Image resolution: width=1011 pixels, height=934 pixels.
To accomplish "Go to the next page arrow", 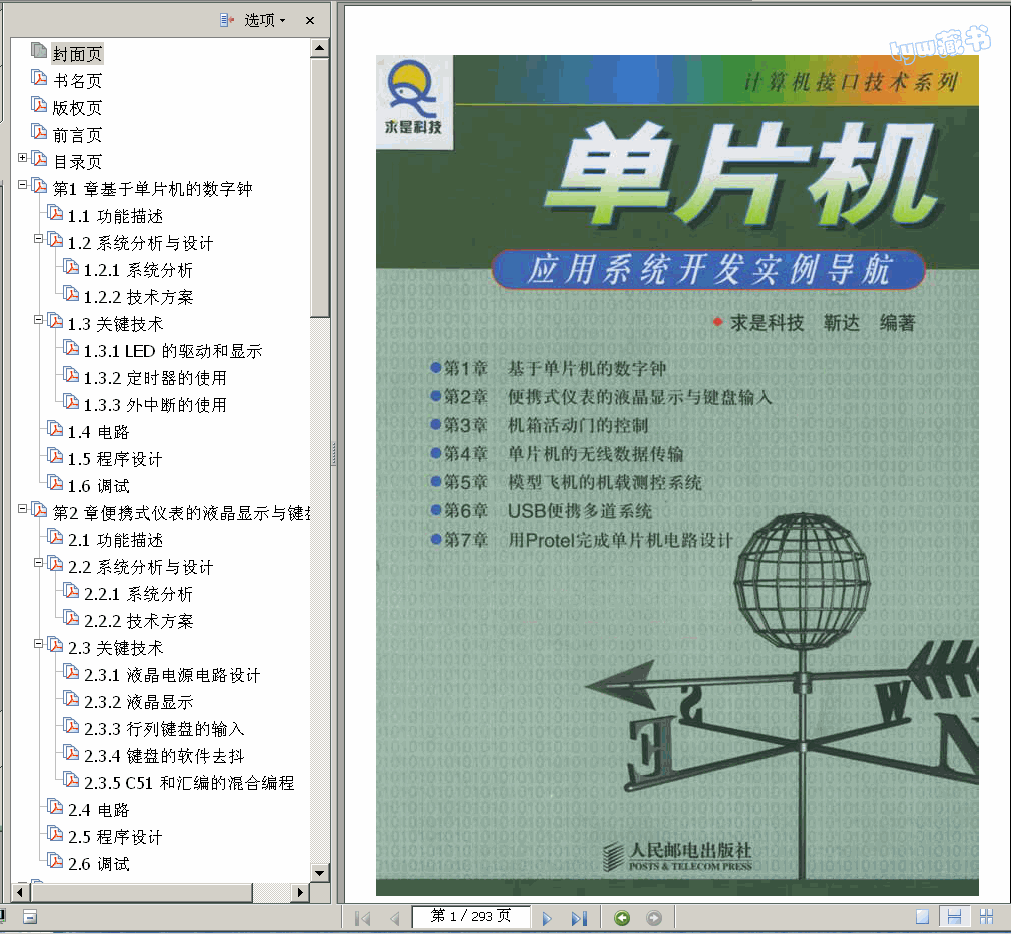I will (x=547, y=918).
